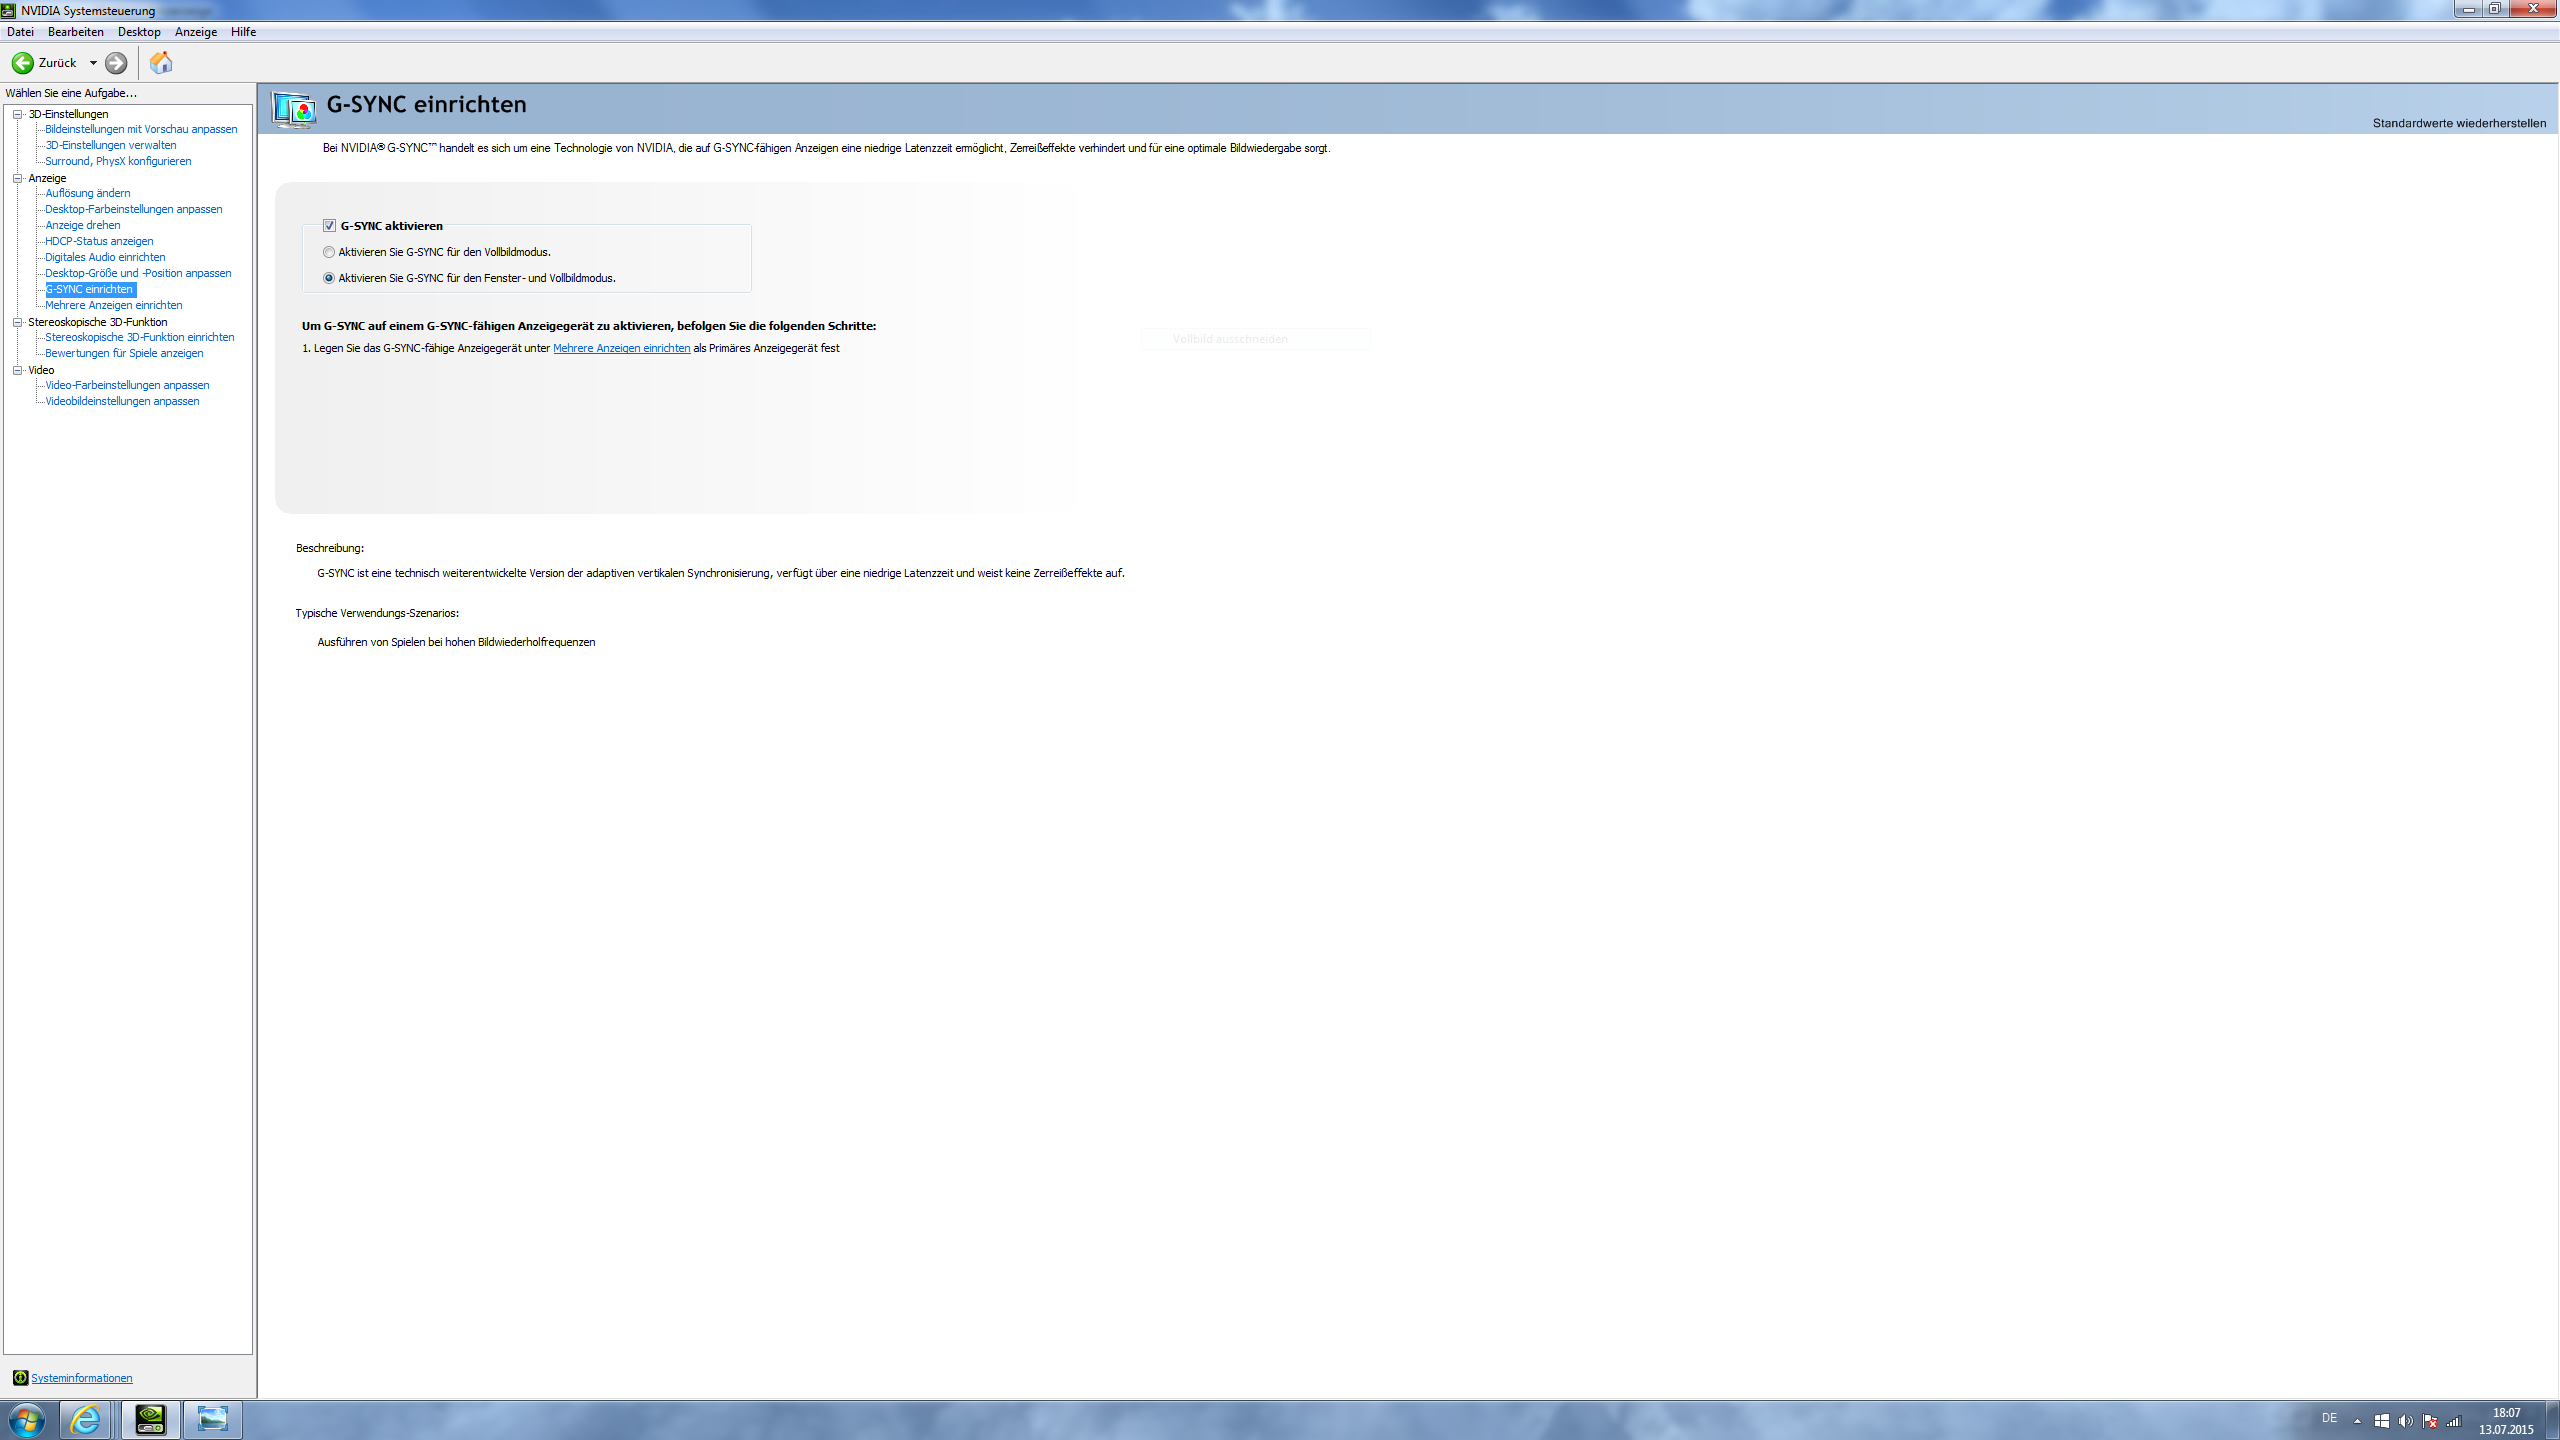The image size is (2560, 1440).
Task: Open the Bearbeiten menu
Action: pyautogui.click(x=76, y=32)
